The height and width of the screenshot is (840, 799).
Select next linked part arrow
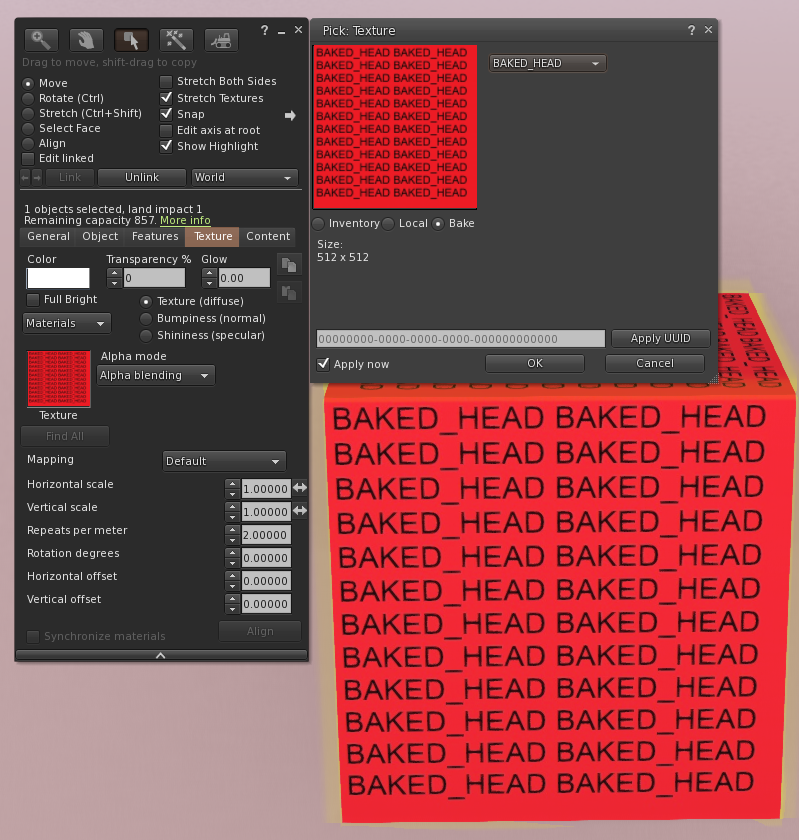point(37,177)
